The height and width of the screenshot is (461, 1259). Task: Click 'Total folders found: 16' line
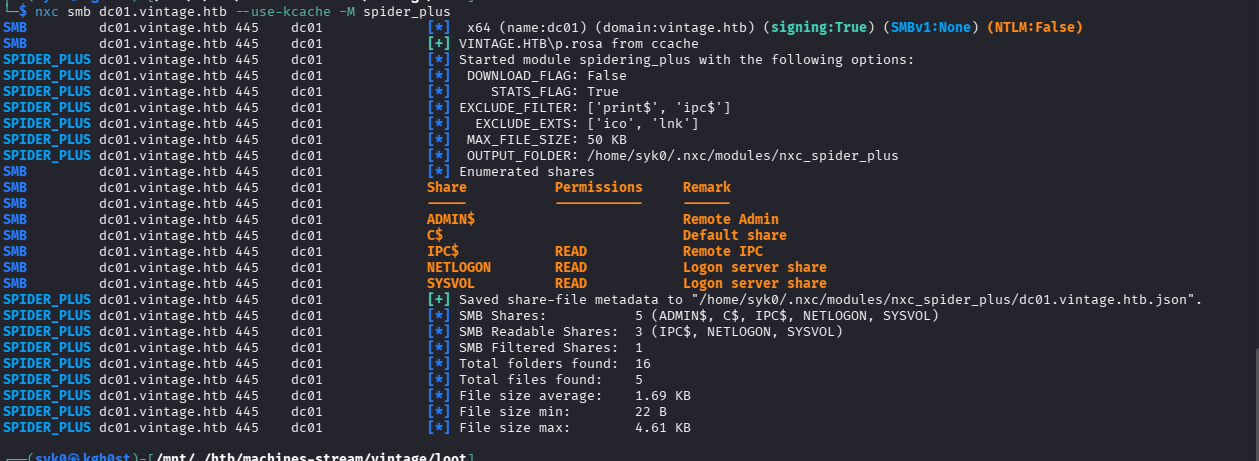[x=555, y=363]
